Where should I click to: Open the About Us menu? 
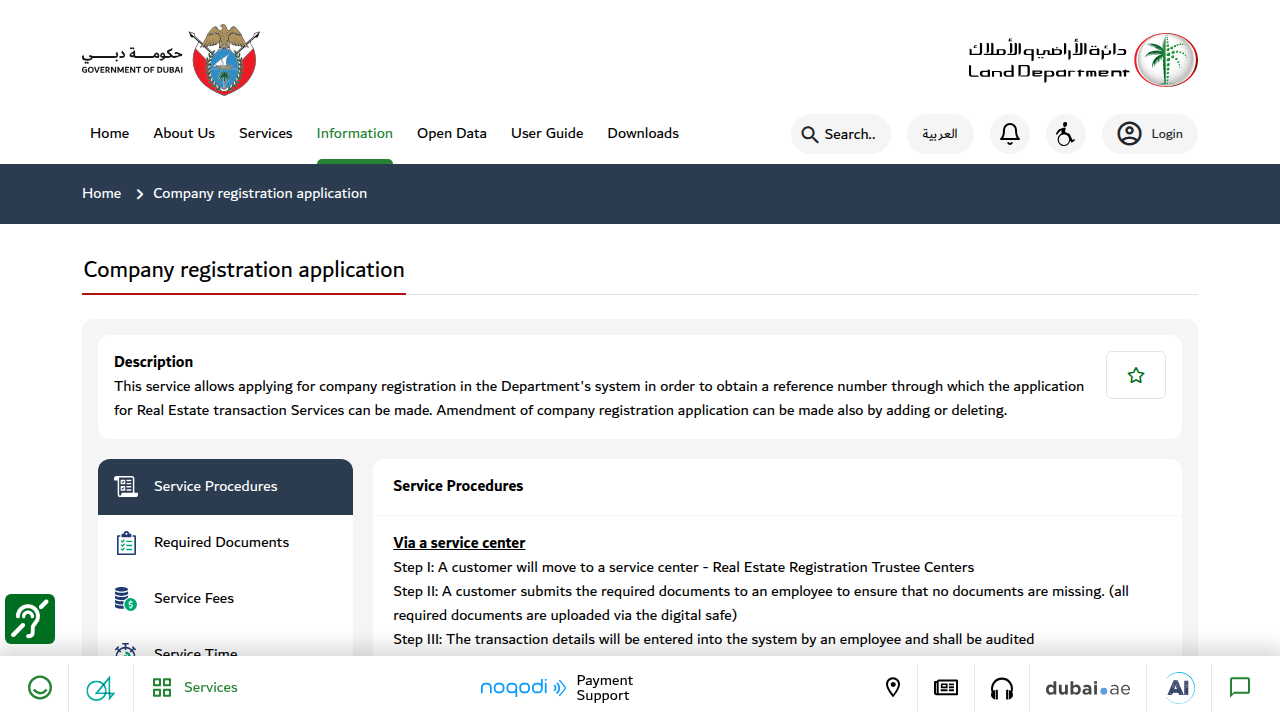184,134
